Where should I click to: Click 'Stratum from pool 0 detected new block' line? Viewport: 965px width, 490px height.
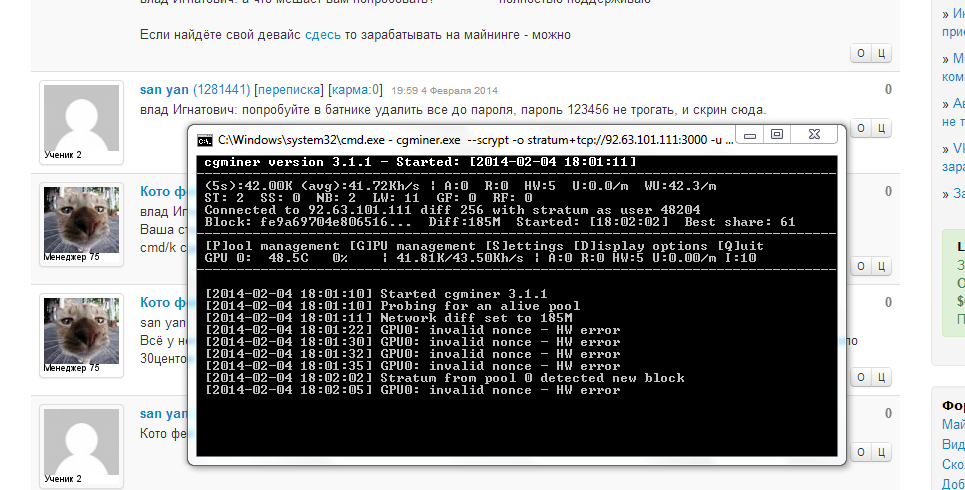(444, 378)
